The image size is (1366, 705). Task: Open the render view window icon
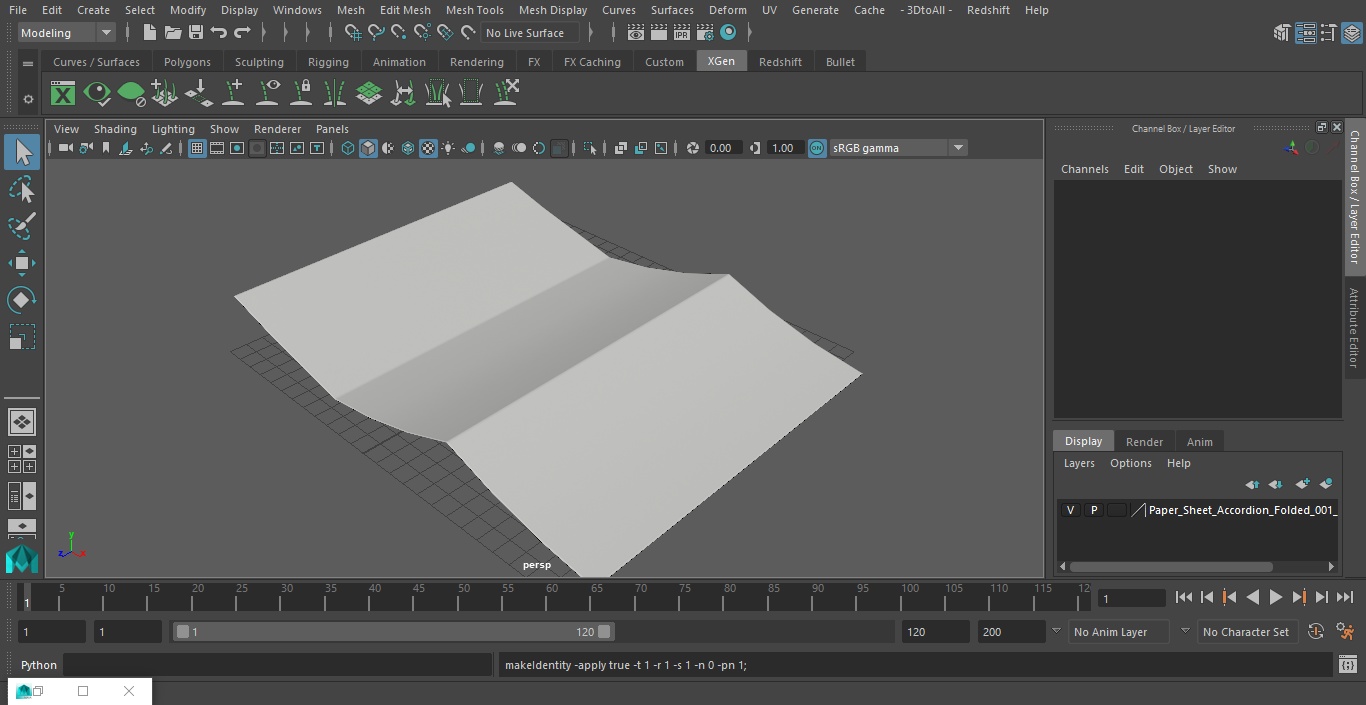coord(636,33)
